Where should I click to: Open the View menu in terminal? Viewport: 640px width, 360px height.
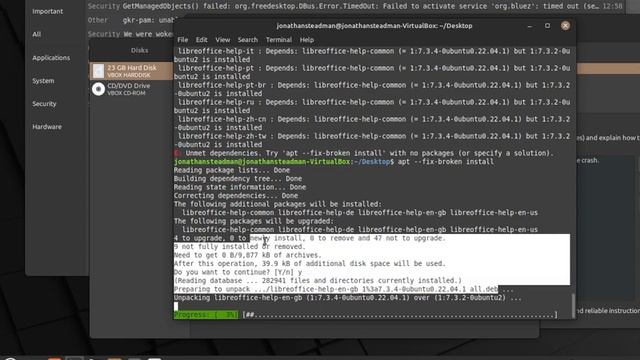pyautogui.click(x=222, y=40)
